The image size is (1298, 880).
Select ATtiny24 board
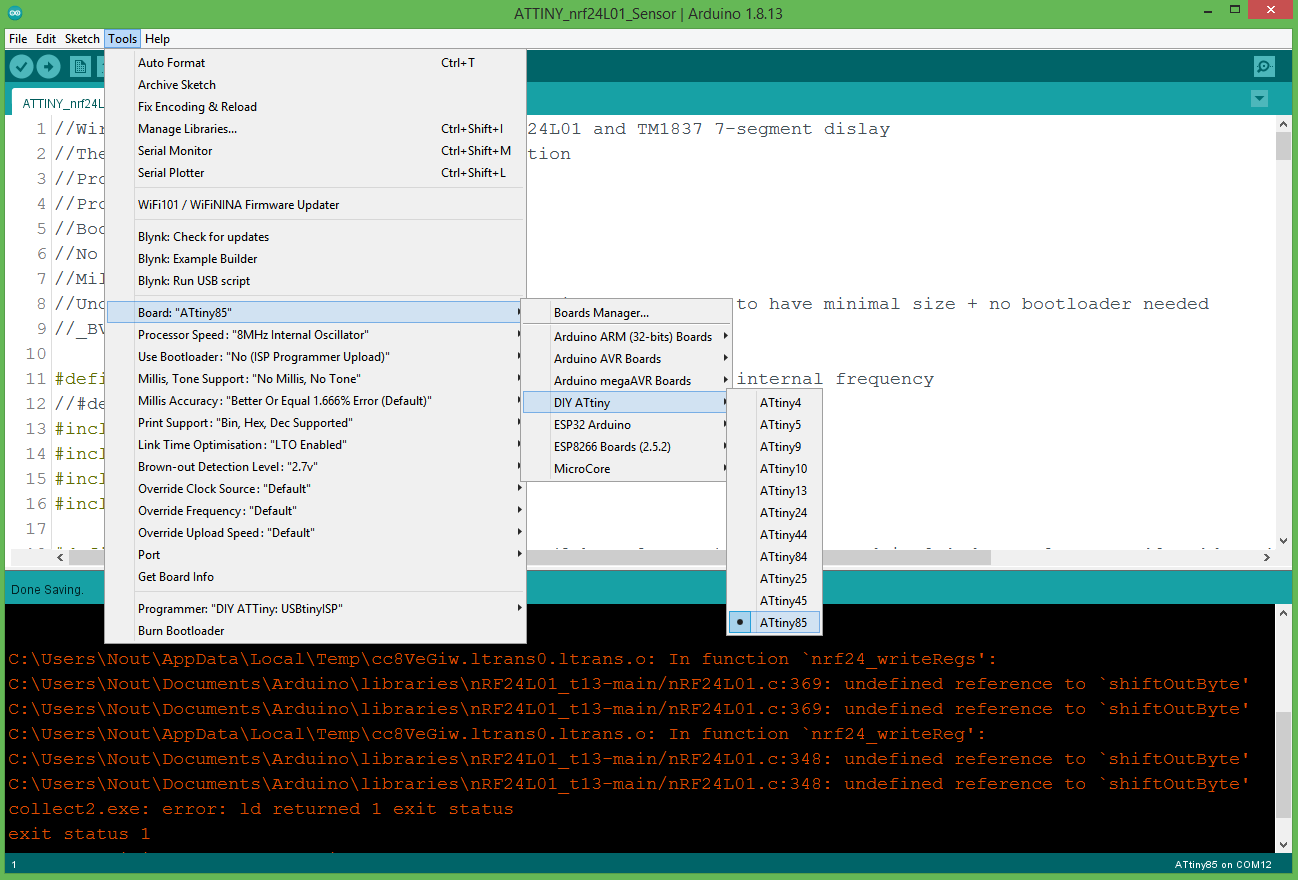[775, 513]
